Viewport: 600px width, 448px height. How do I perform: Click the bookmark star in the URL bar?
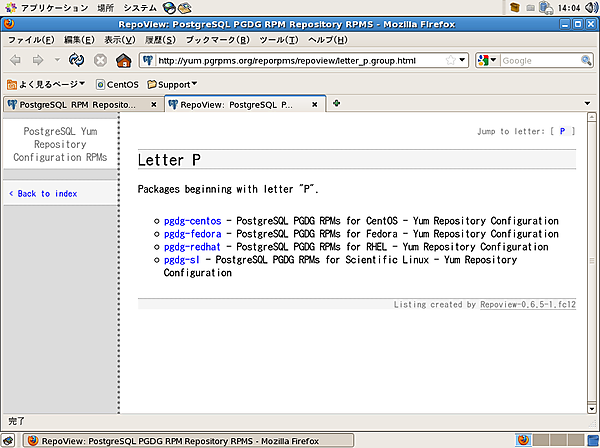tap(451, 60)
